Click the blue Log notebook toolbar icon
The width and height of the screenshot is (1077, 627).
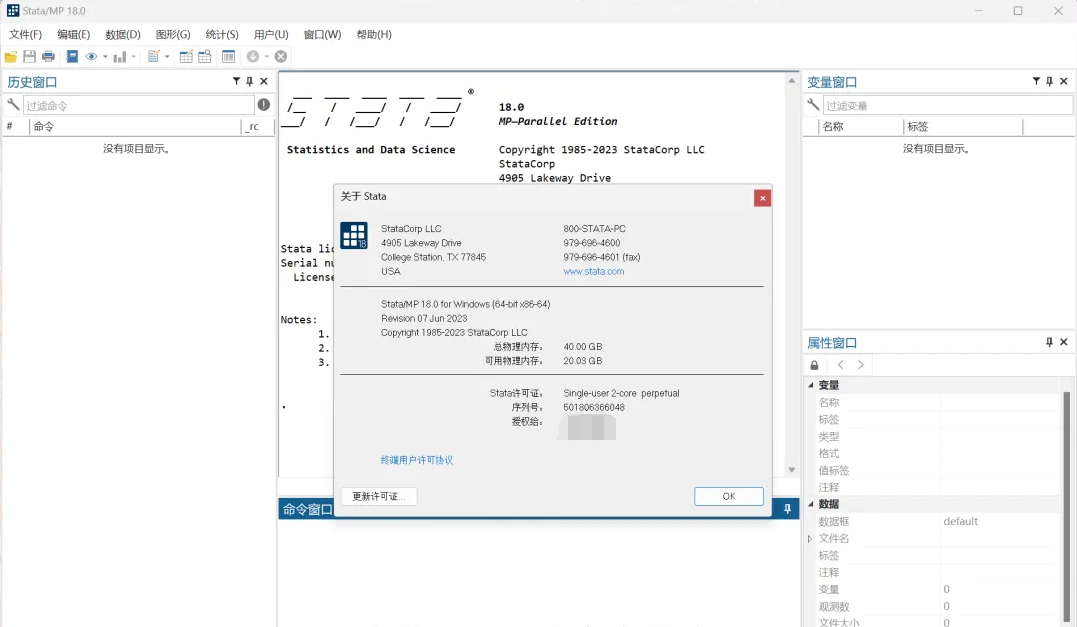point(72,57)
